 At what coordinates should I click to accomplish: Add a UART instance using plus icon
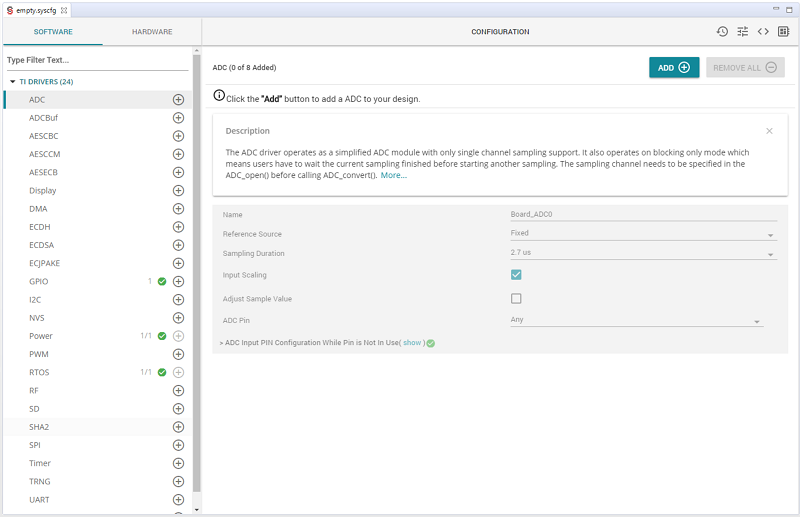178,499
